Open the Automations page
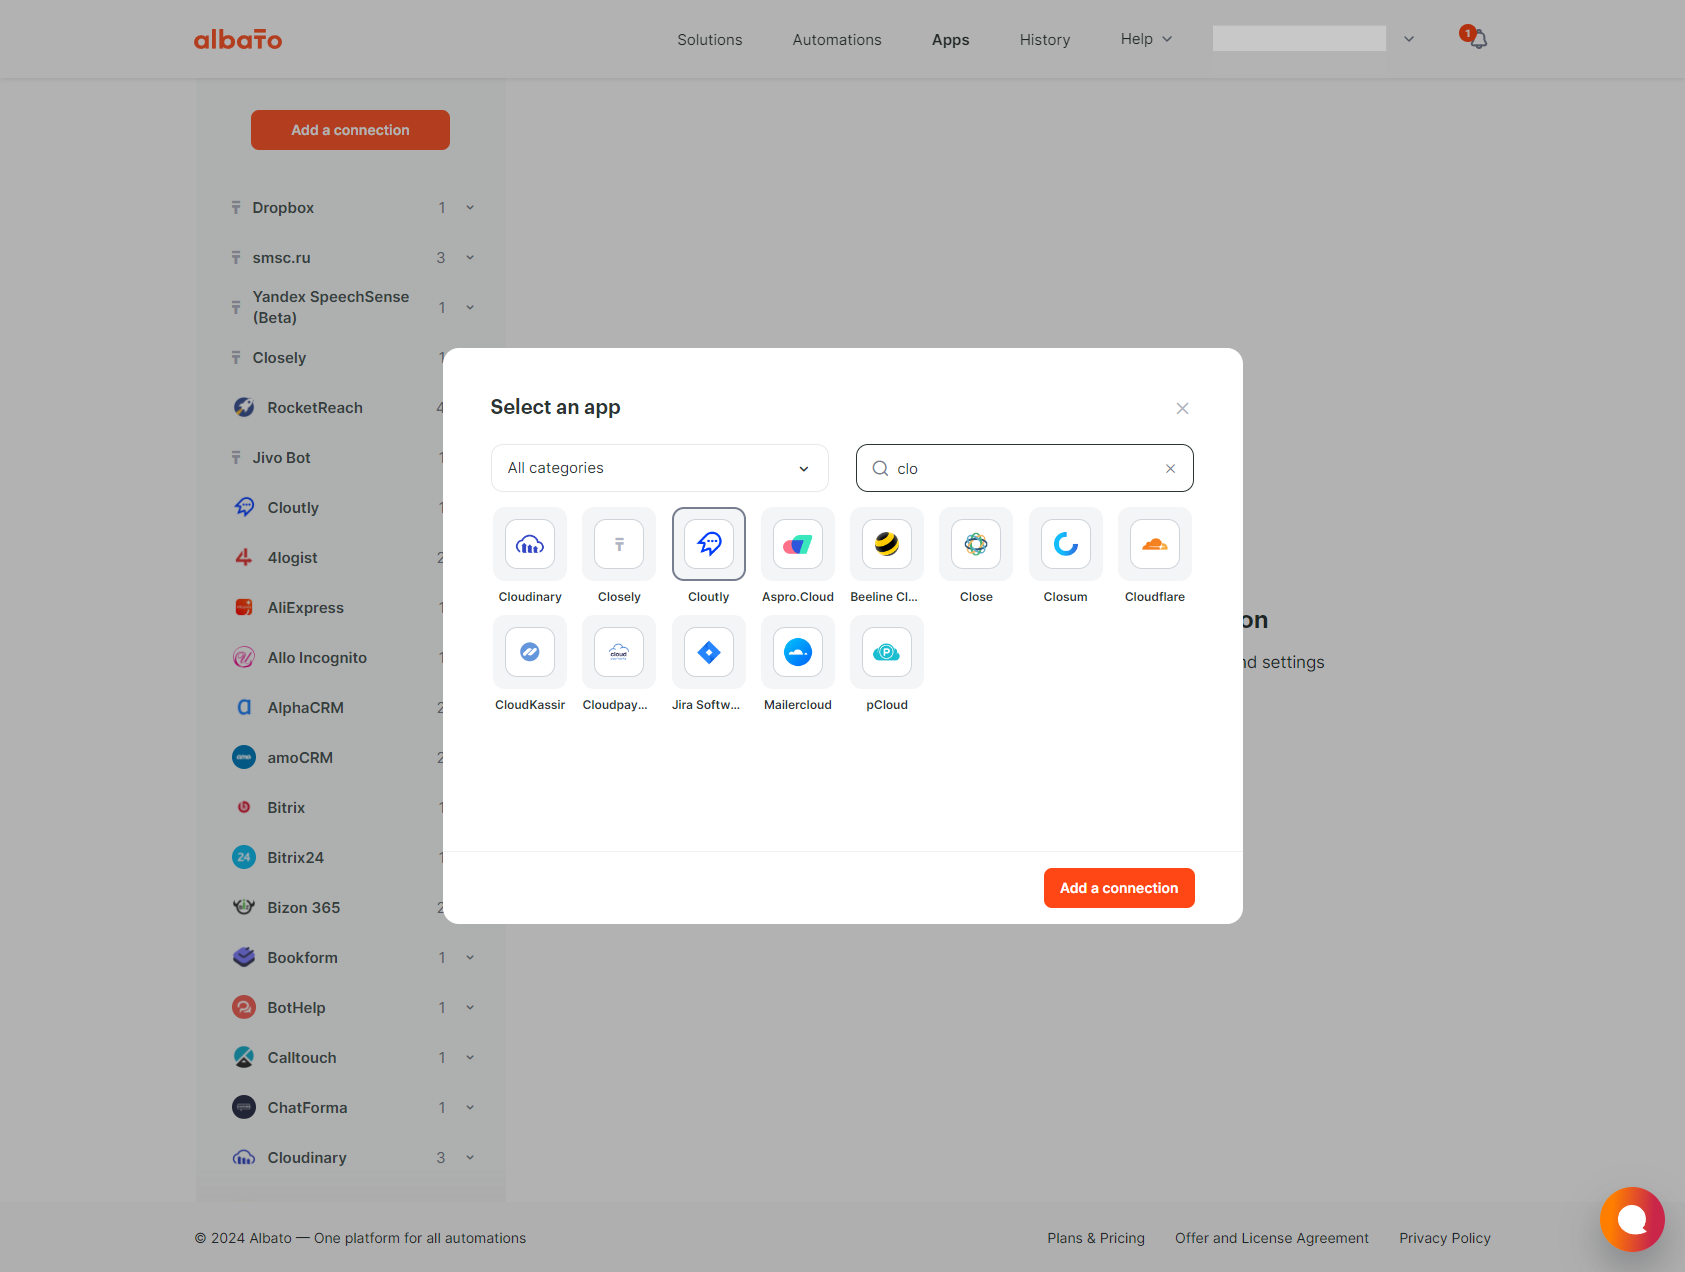 [x=837, y=40]
